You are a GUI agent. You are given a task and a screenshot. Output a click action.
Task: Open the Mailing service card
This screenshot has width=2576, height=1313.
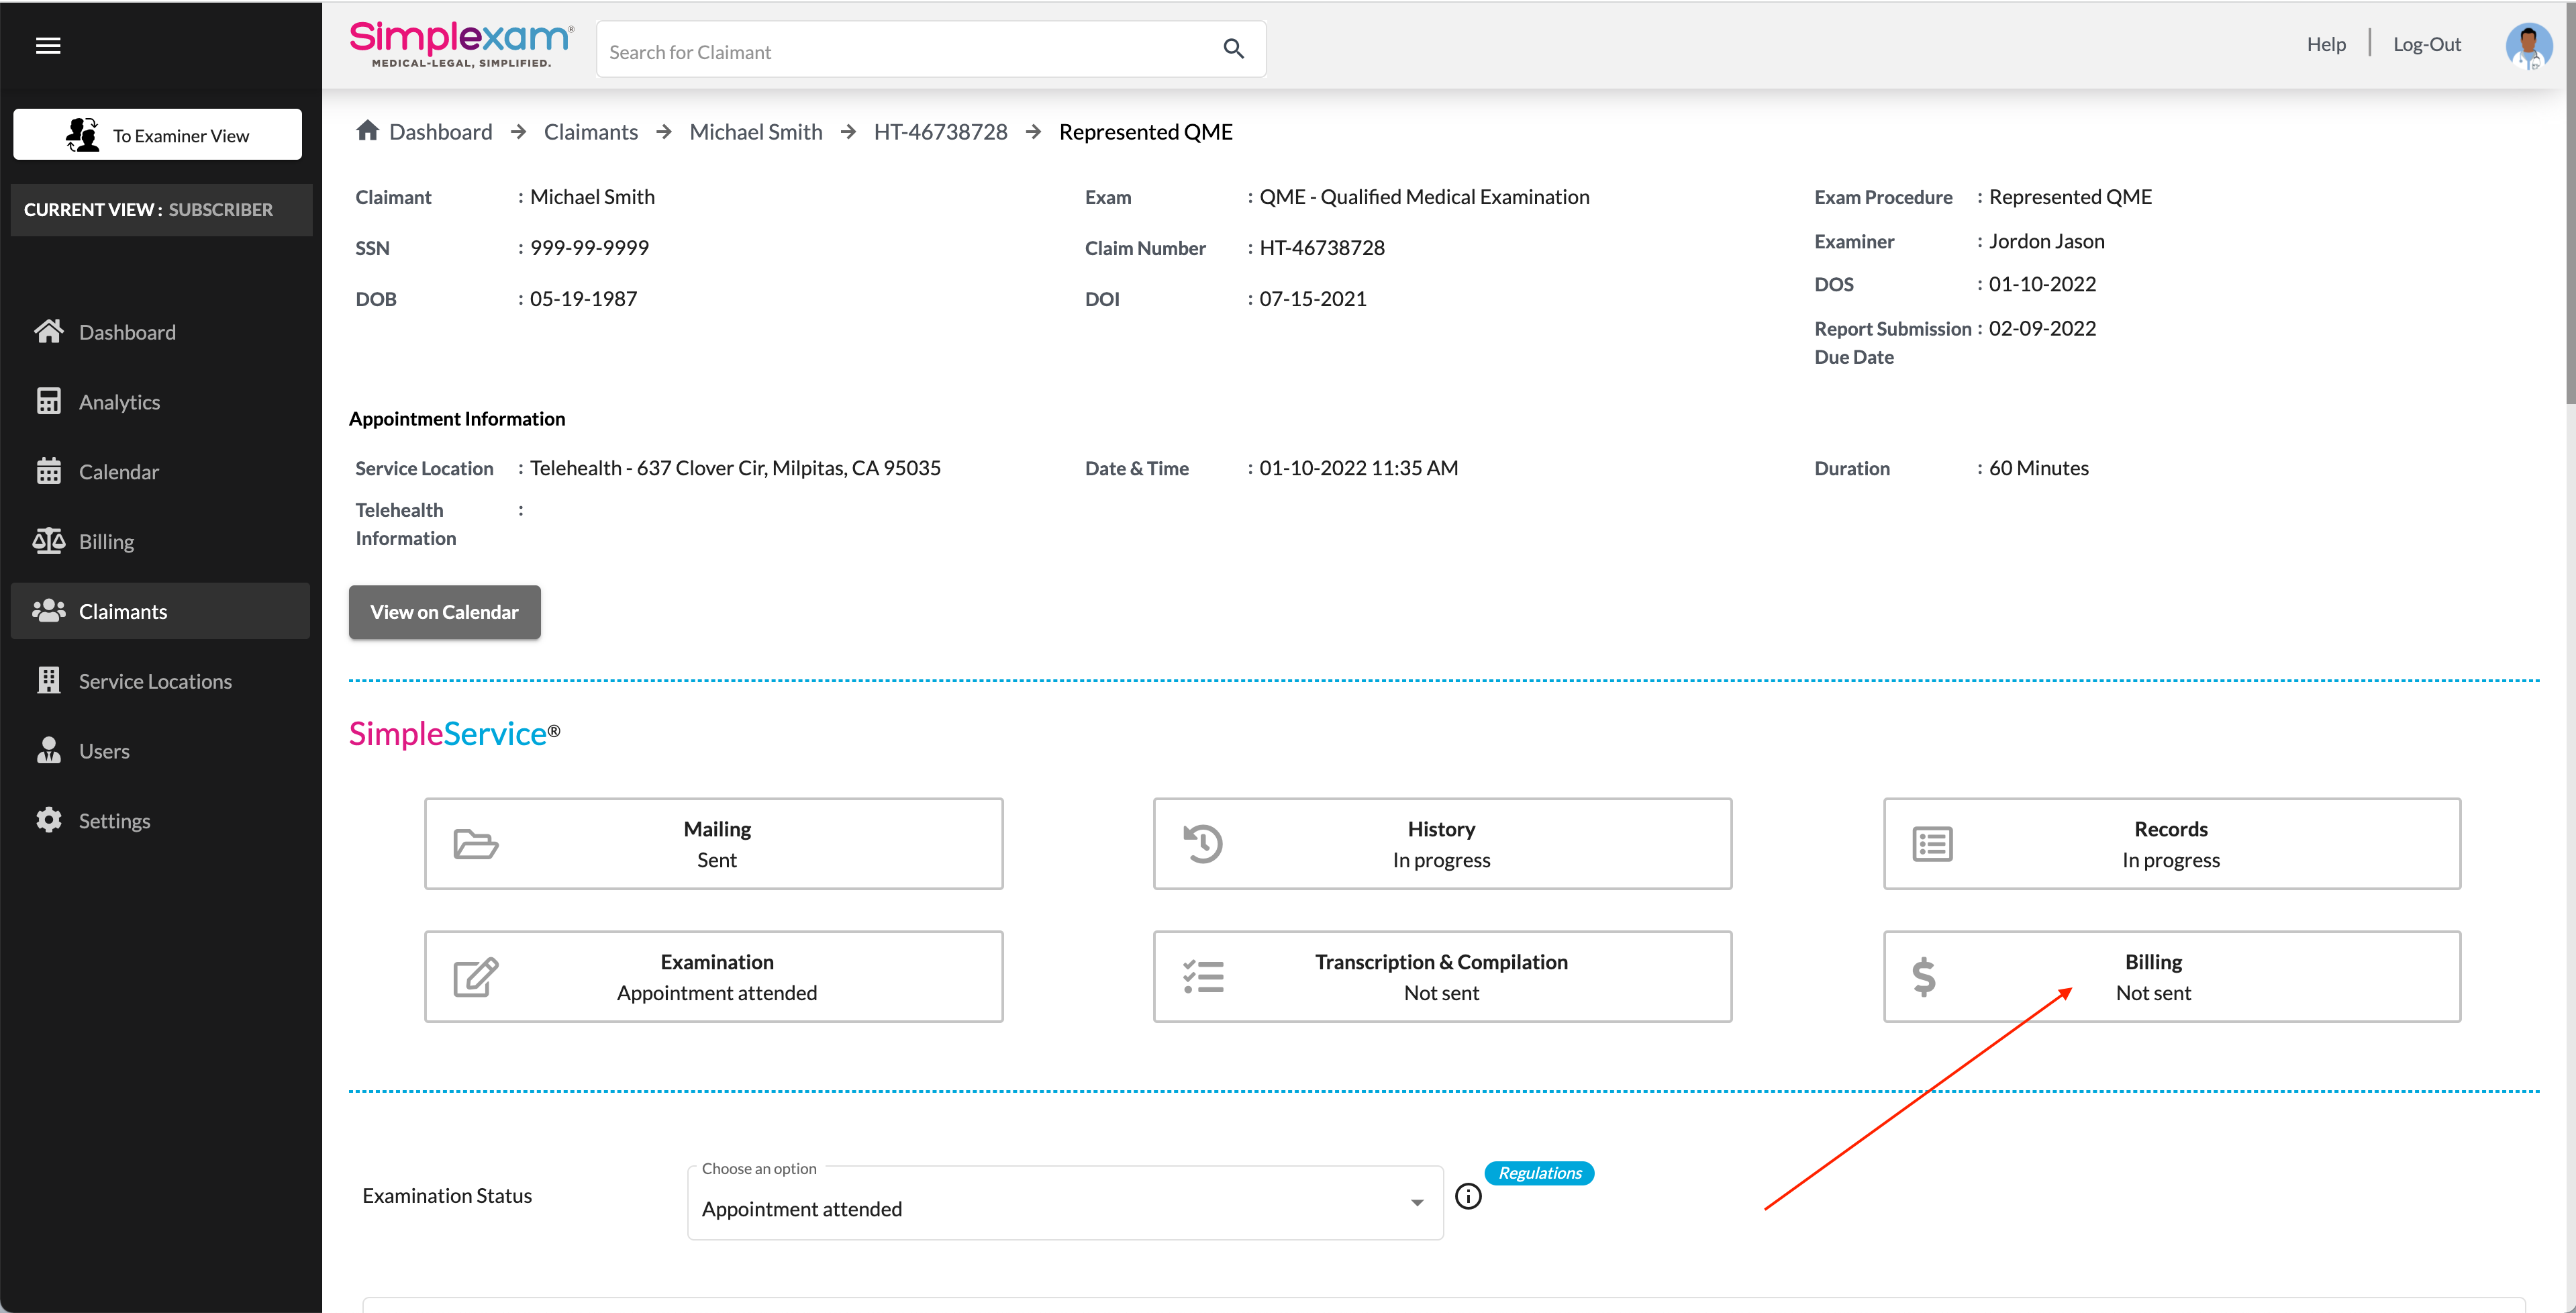pyautogui.click(x=713, y=843)
